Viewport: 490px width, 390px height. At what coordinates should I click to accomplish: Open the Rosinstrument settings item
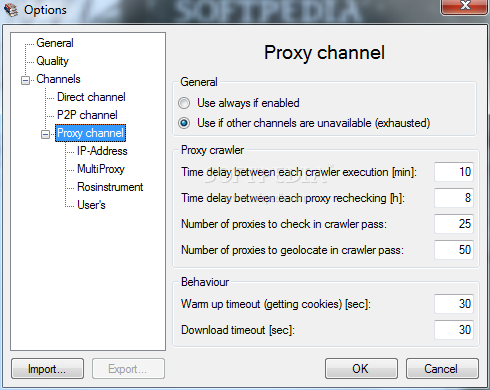110,187
